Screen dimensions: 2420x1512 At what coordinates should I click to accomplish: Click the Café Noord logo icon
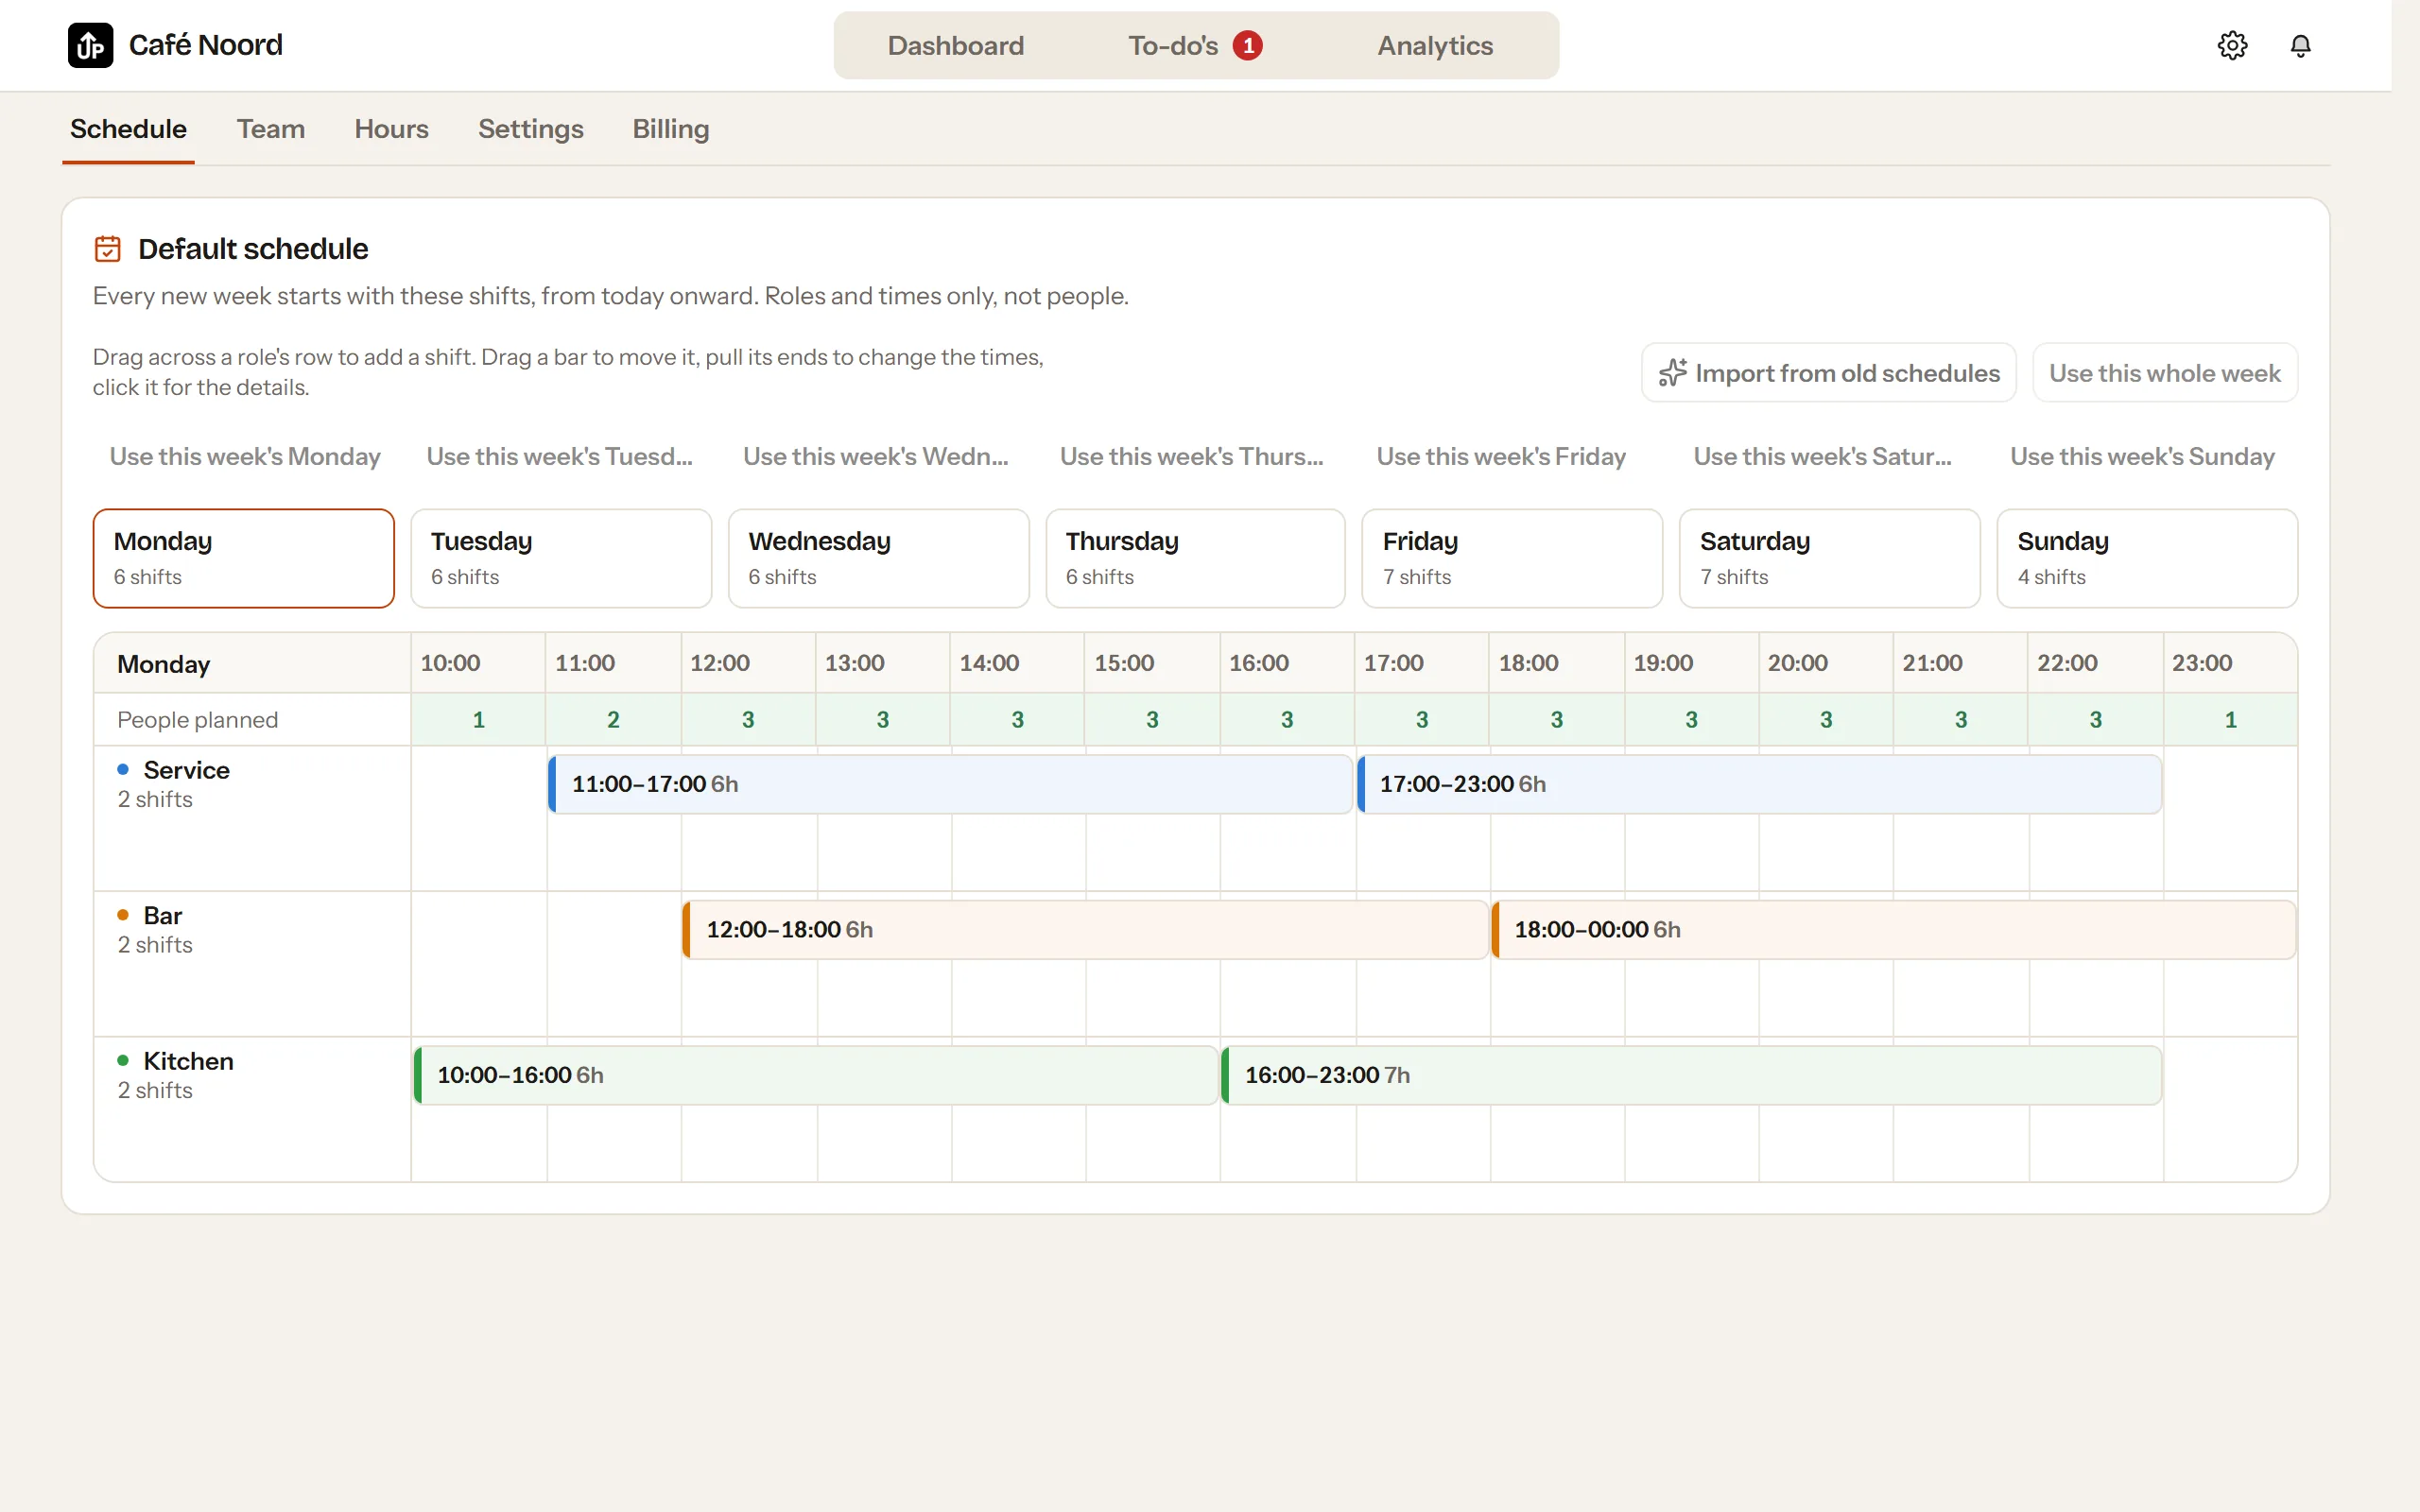90,45
